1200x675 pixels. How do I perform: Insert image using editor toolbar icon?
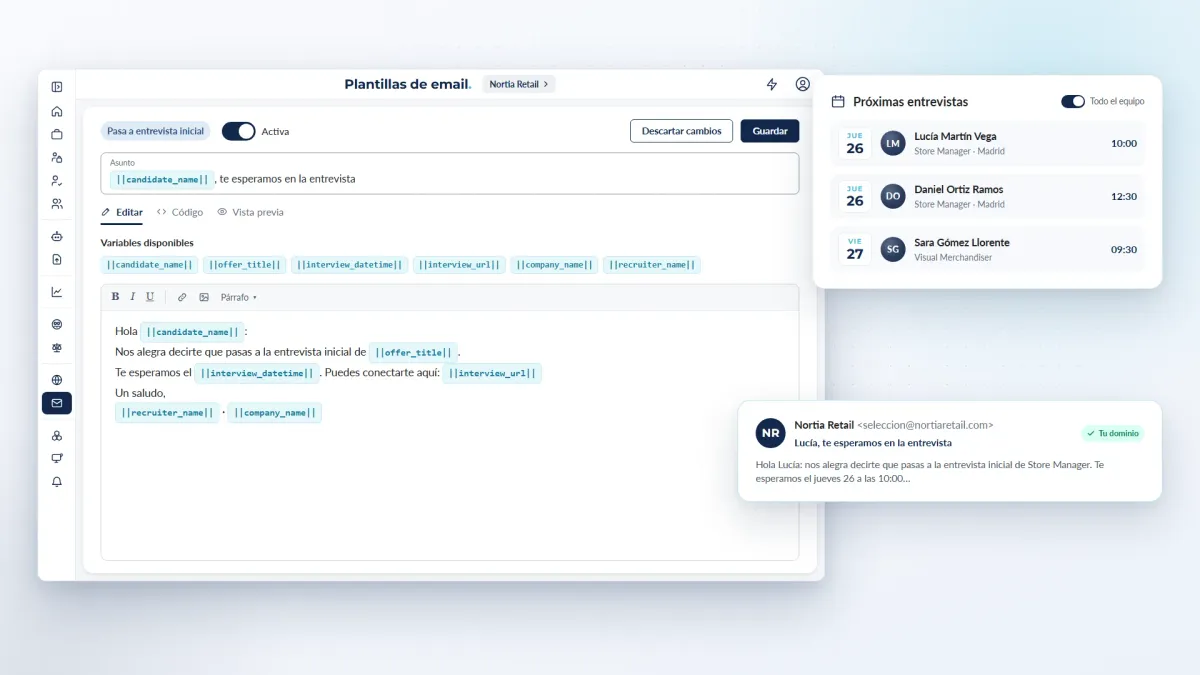(204, 297)
